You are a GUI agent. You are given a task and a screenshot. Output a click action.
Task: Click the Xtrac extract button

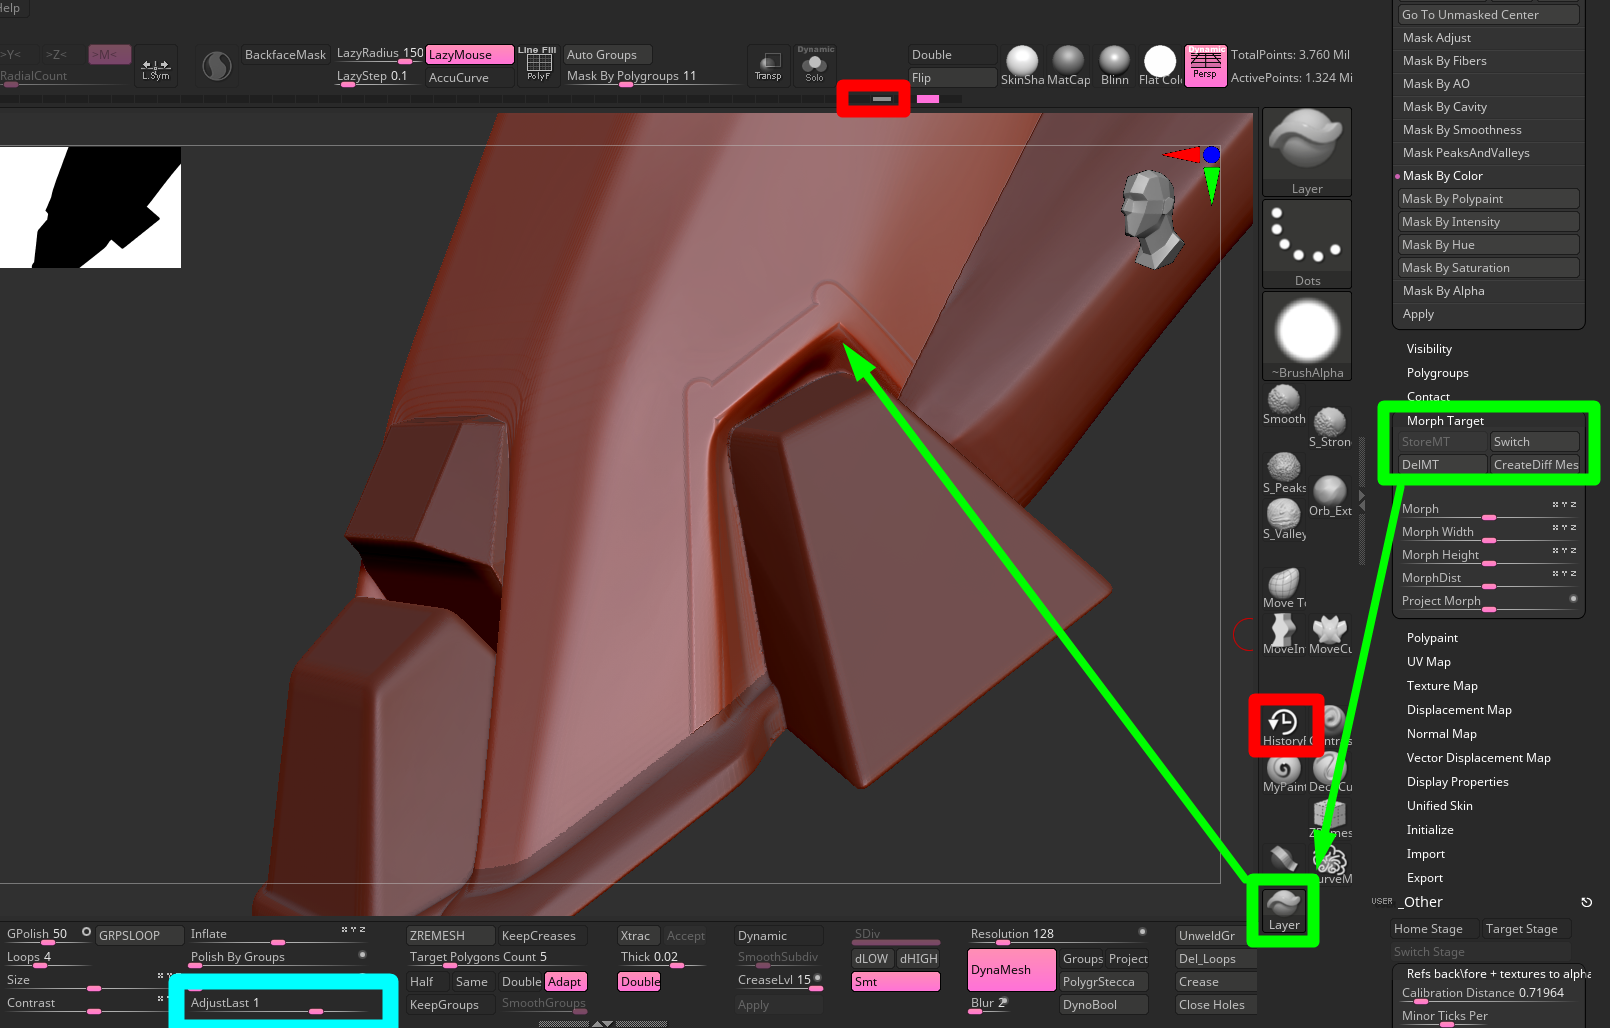point(638,936)
